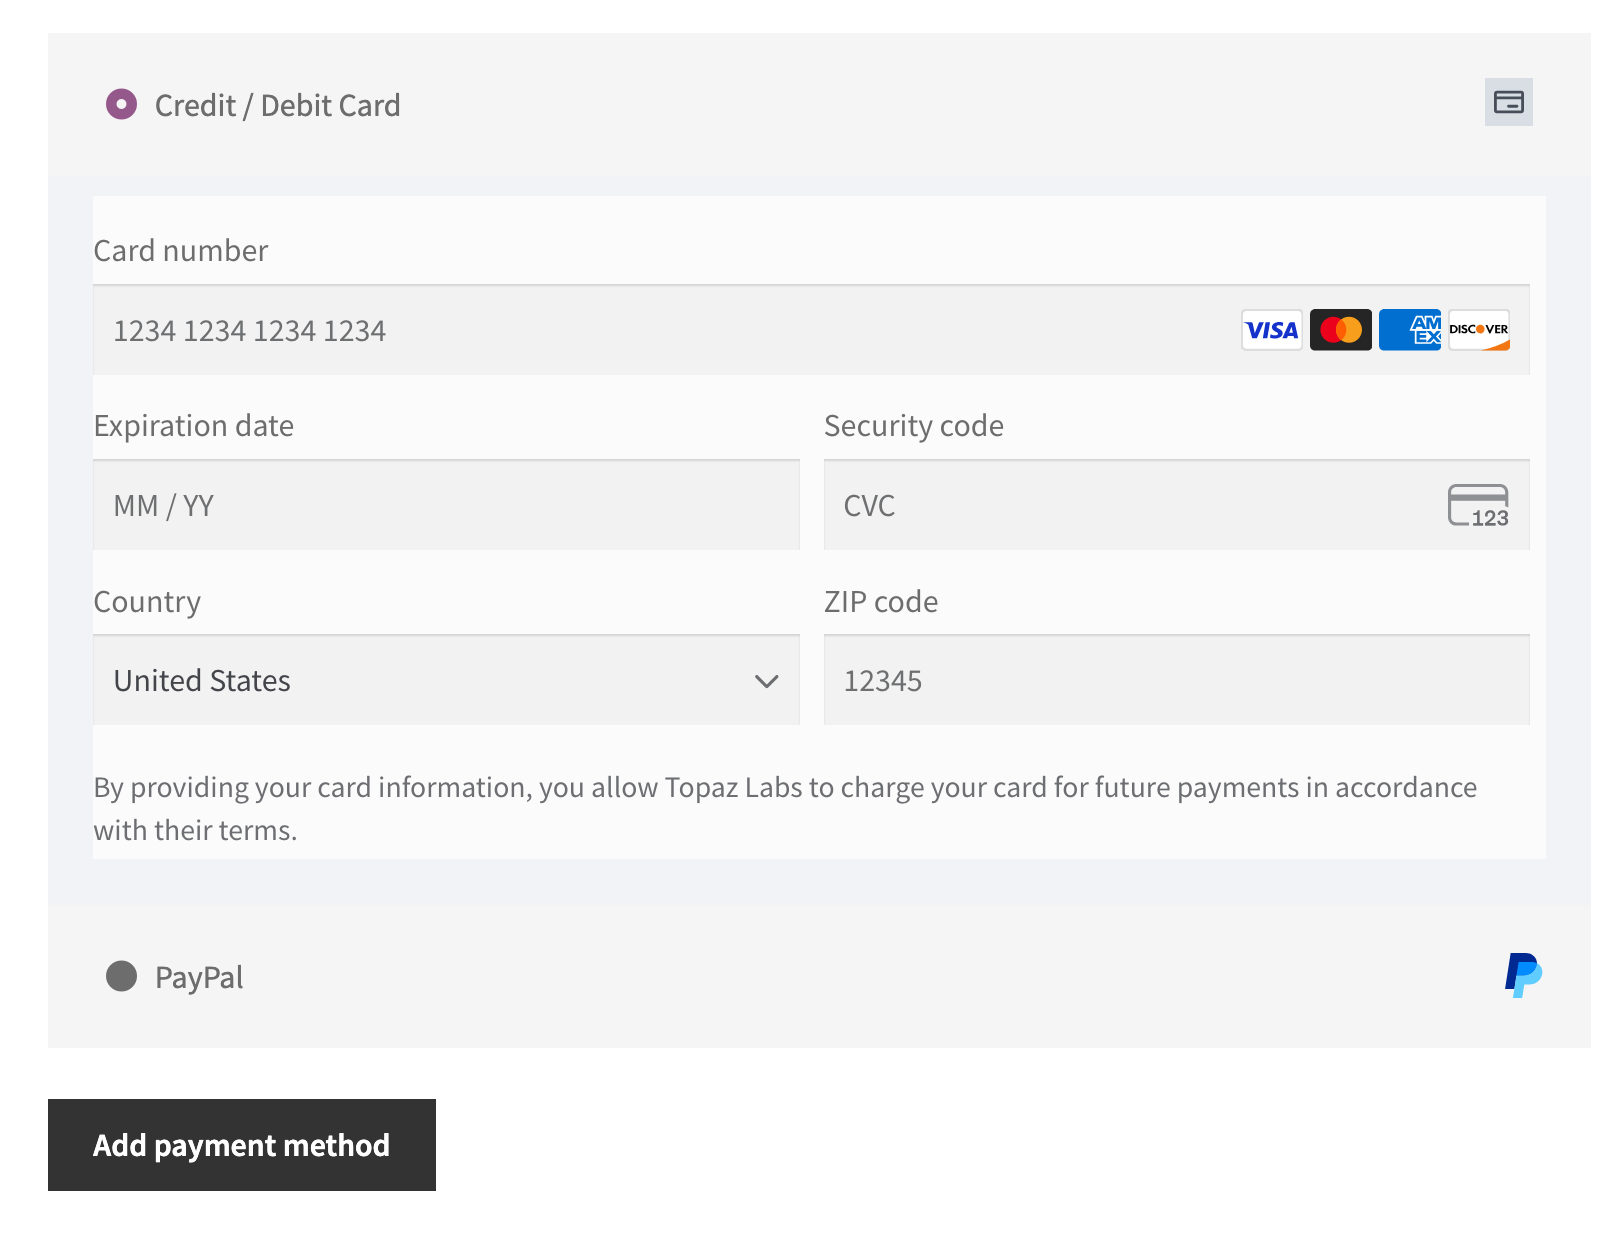Click the PayPal option label text
The image size is (1614, 1238).
coord(199,977)
